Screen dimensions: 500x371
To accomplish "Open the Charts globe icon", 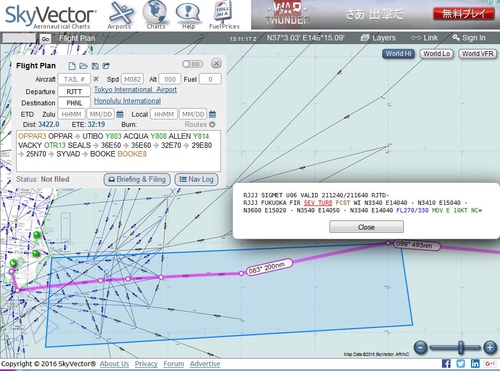I will 155,15.
